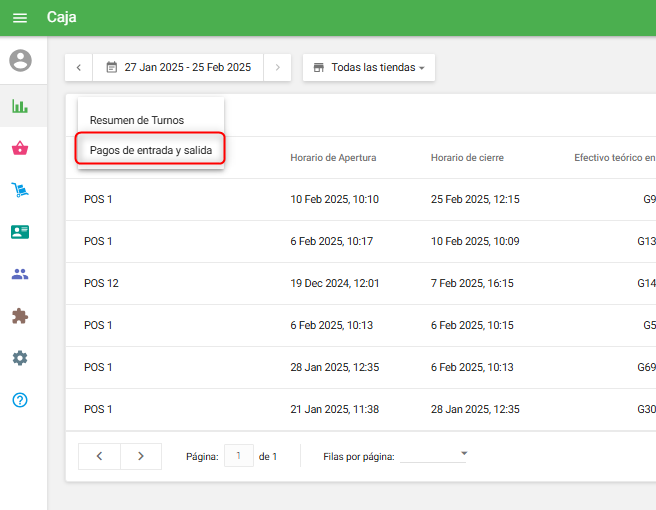Open the customers people icon
The width and height of the screenshot is (656, 510).
click(x=20, y=274)
